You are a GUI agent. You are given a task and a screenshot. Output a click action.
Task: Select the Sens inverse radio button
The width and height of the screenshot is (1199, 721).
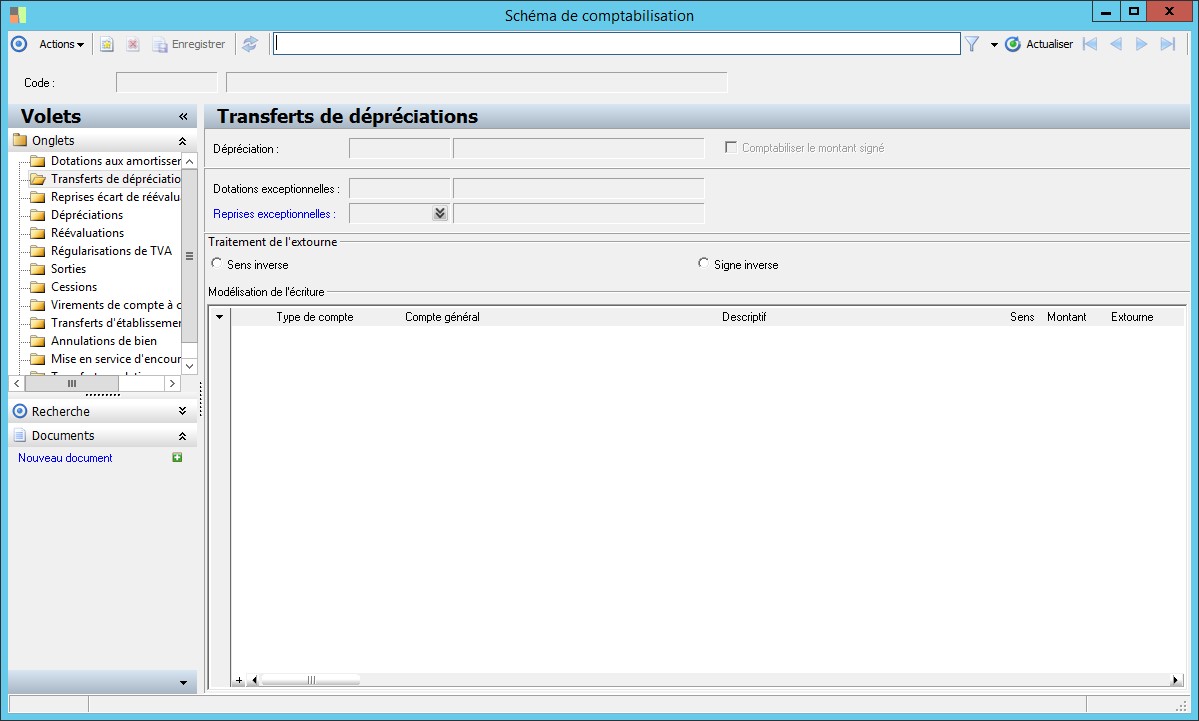[x=217, y=264]
